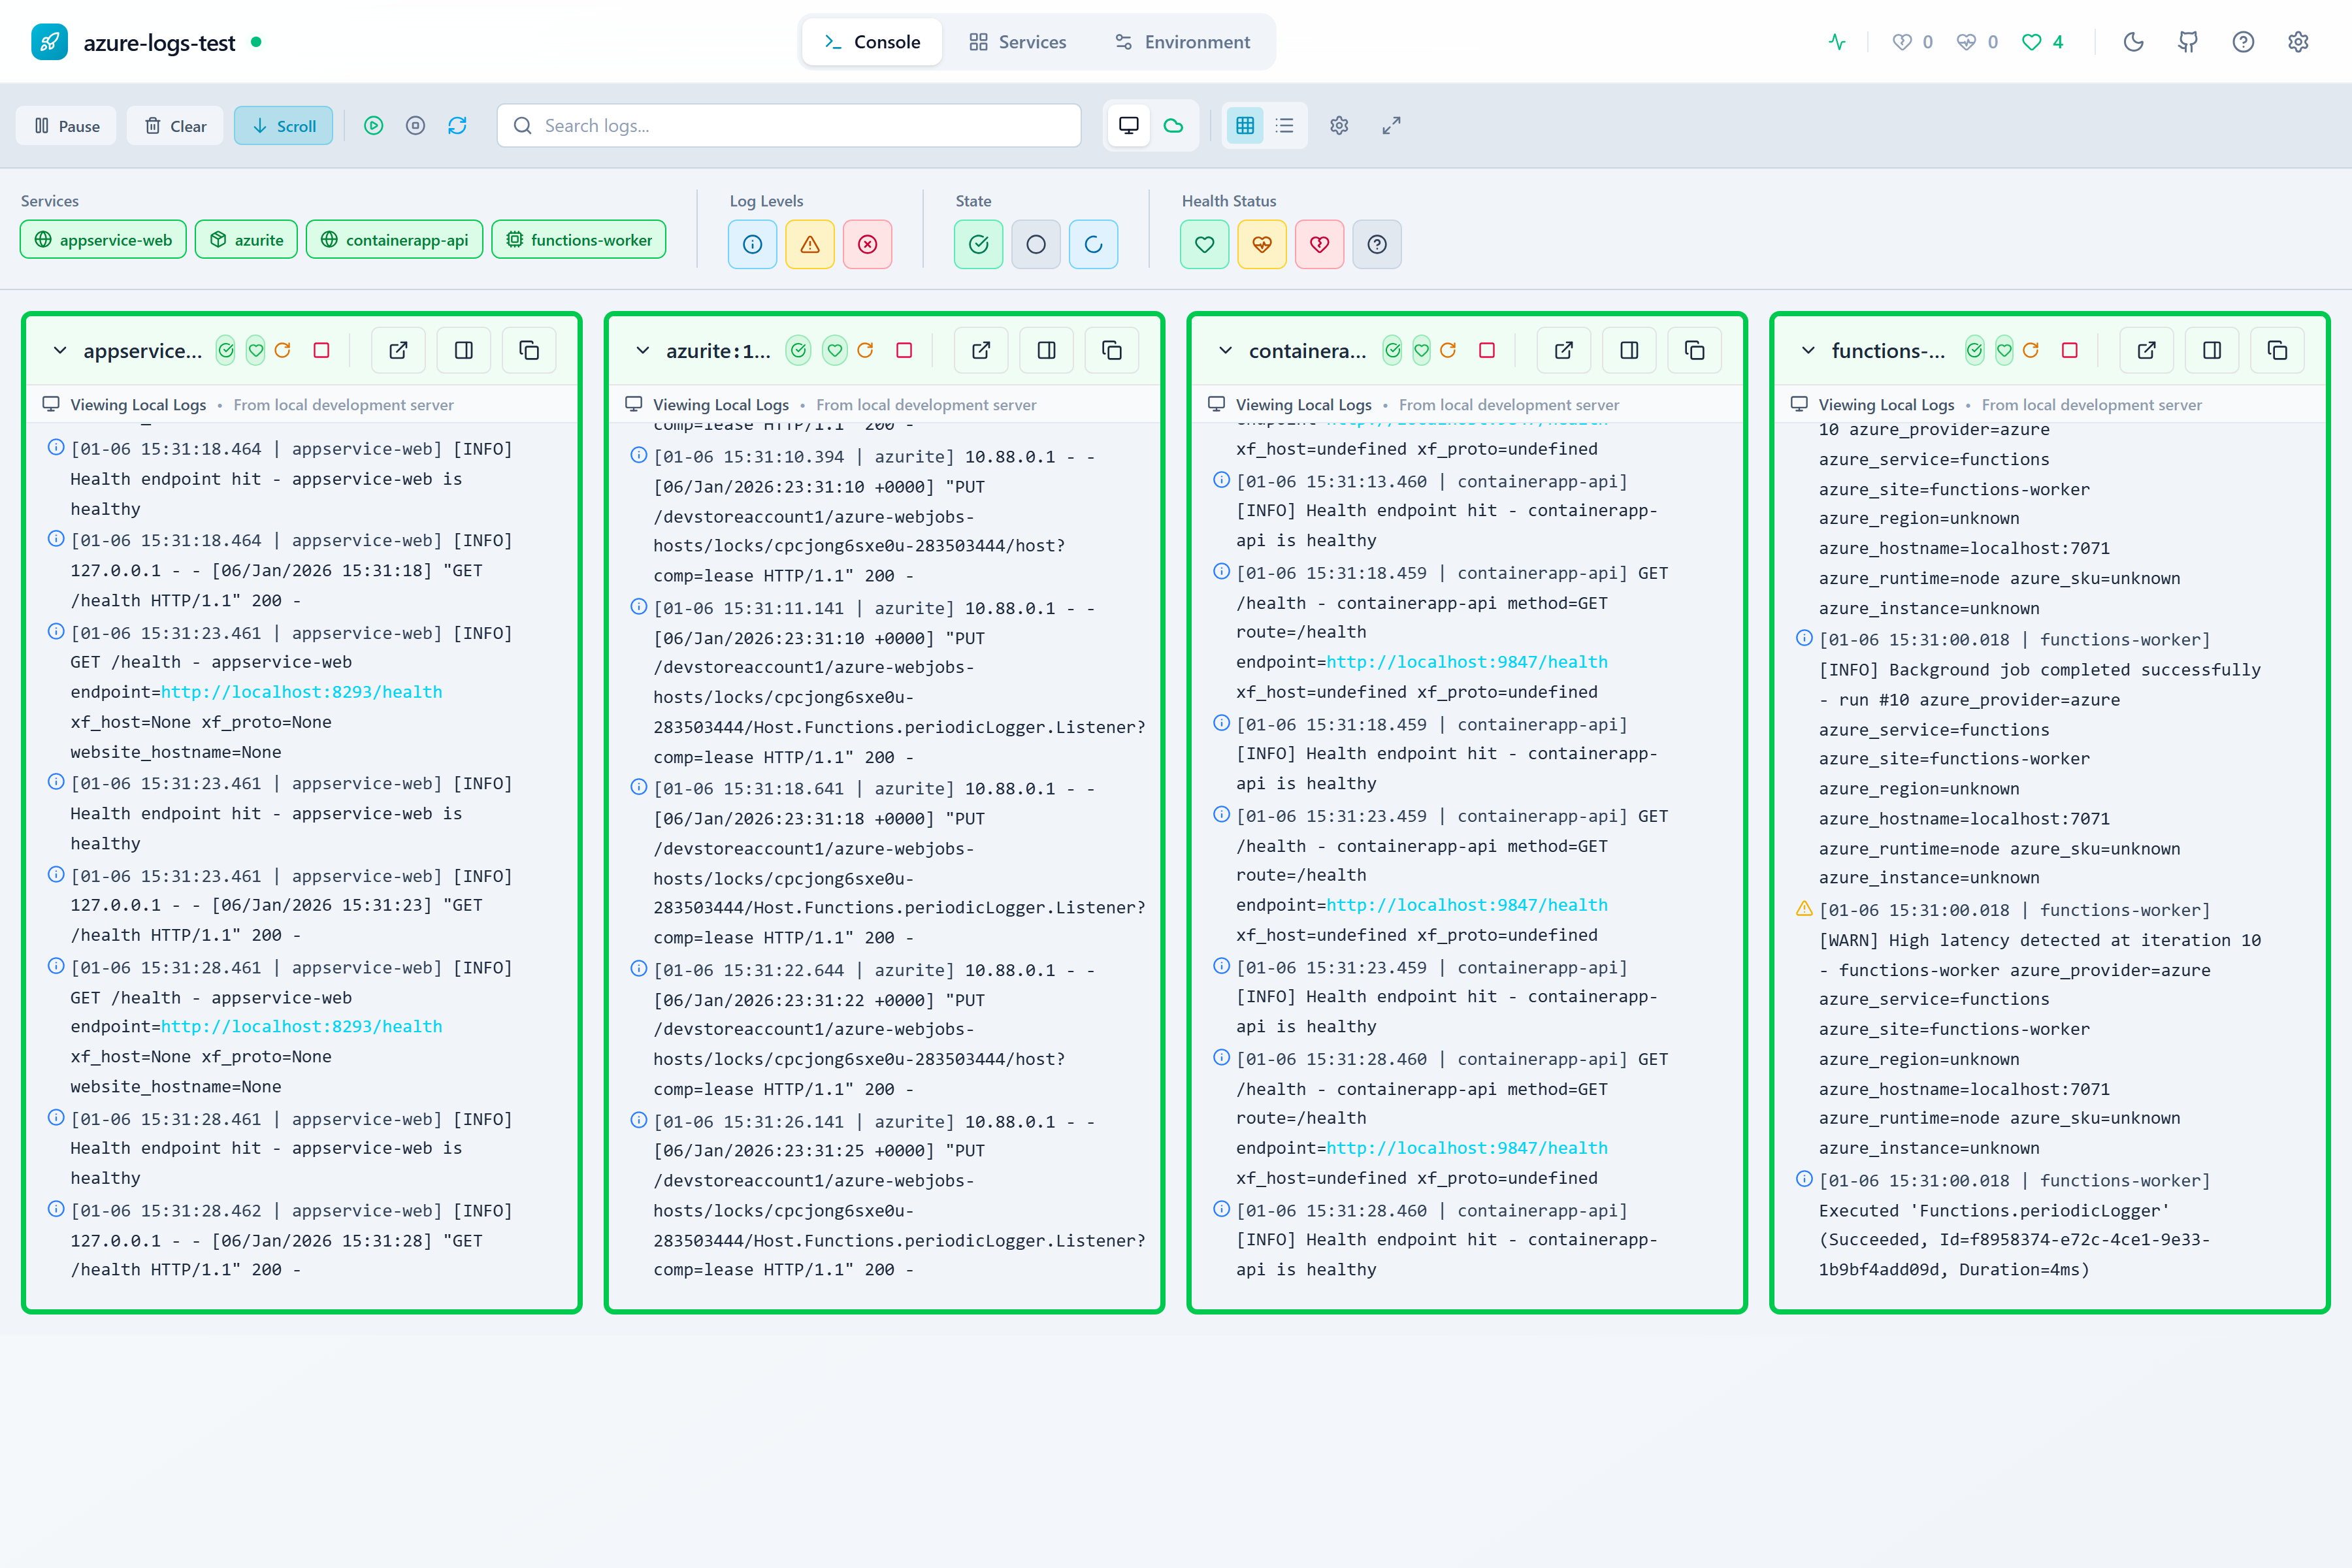
Task: Open split view in the containerapp-api panel
Action: tap(1629, 350)
